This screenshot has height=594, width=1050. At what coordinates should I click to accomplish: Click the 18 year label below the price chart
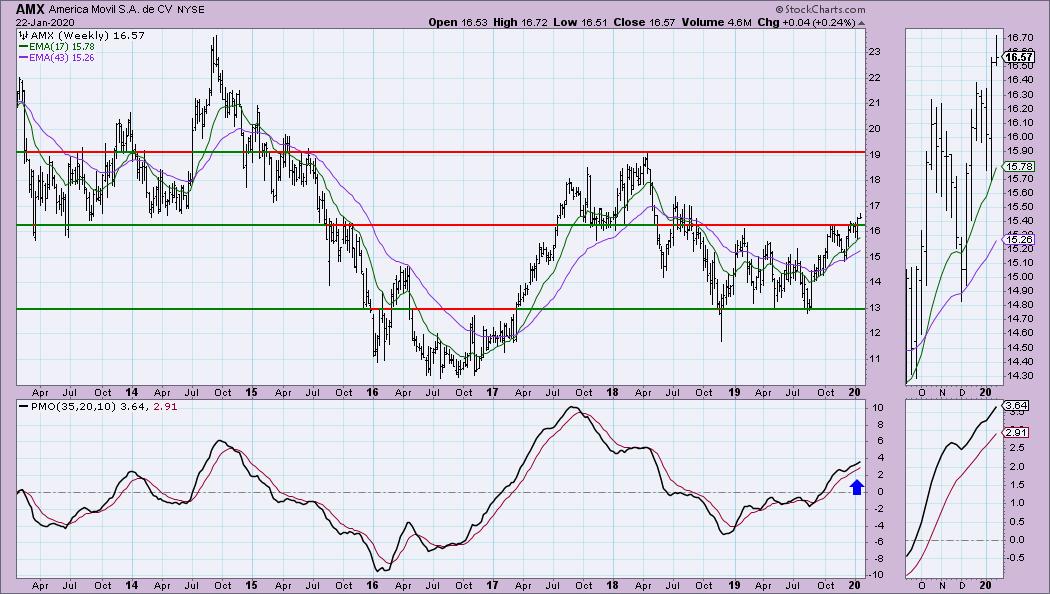pyautogui.click(x=612, y=392)
